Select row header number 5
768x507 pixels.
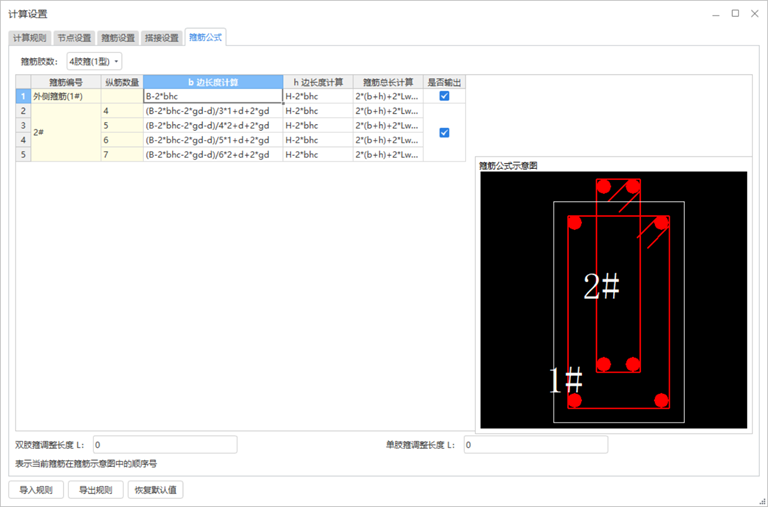(22, 155)
